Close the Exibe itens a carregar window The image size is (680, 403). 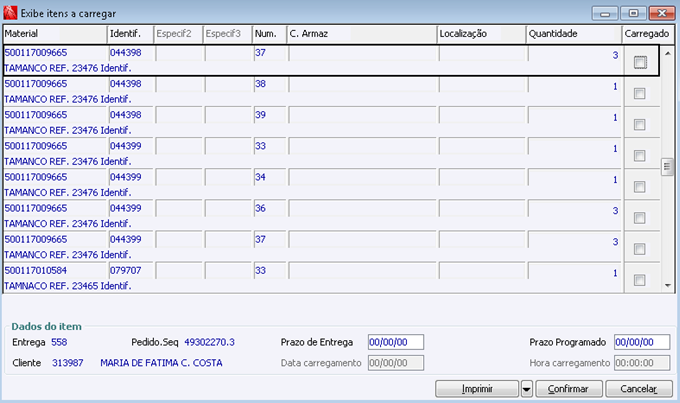pyautogui.click(x=662, y=13)
